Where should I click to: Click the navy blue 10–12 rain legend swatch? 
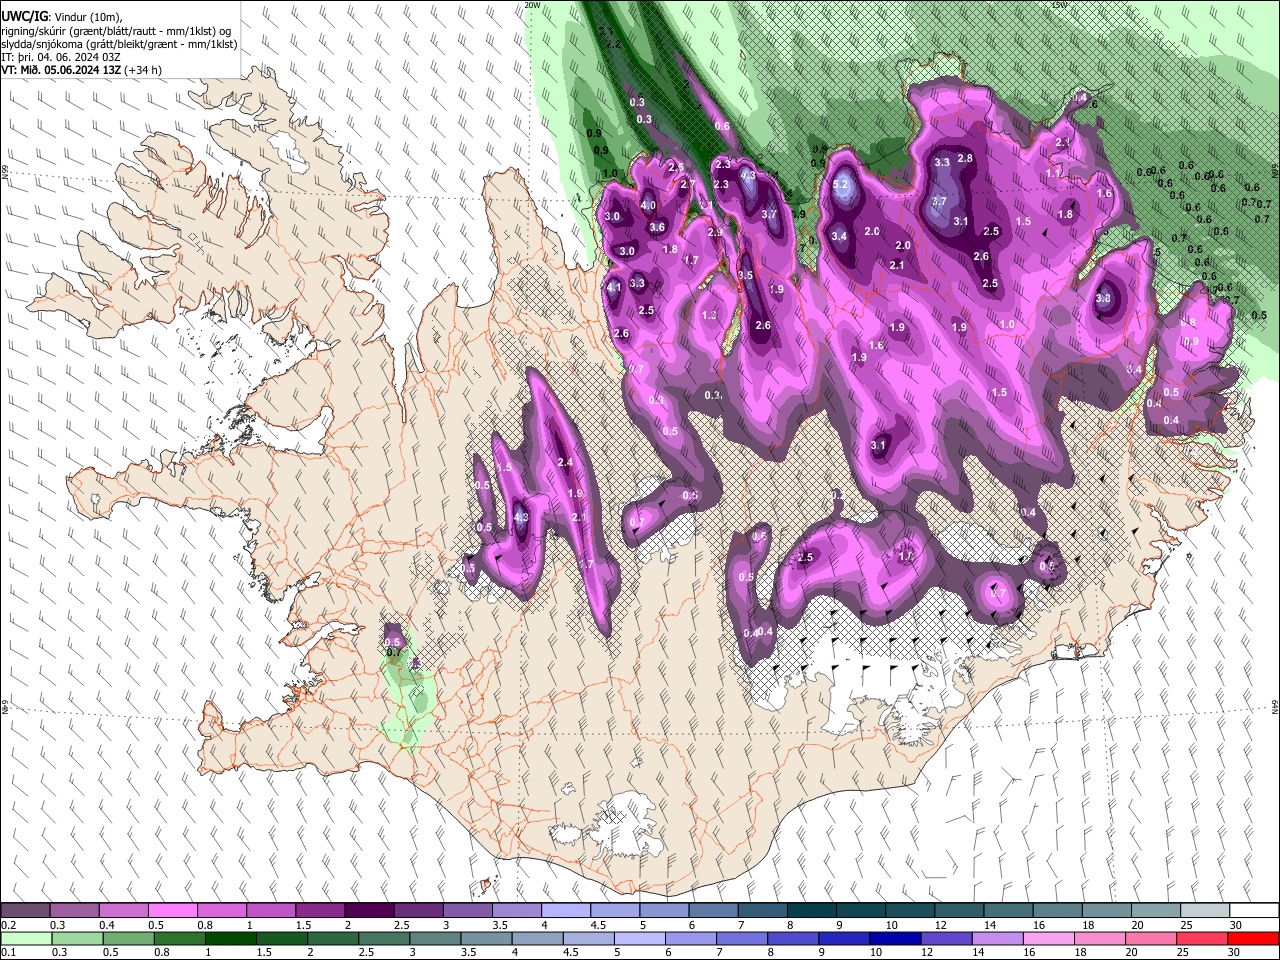pos(896,938)
